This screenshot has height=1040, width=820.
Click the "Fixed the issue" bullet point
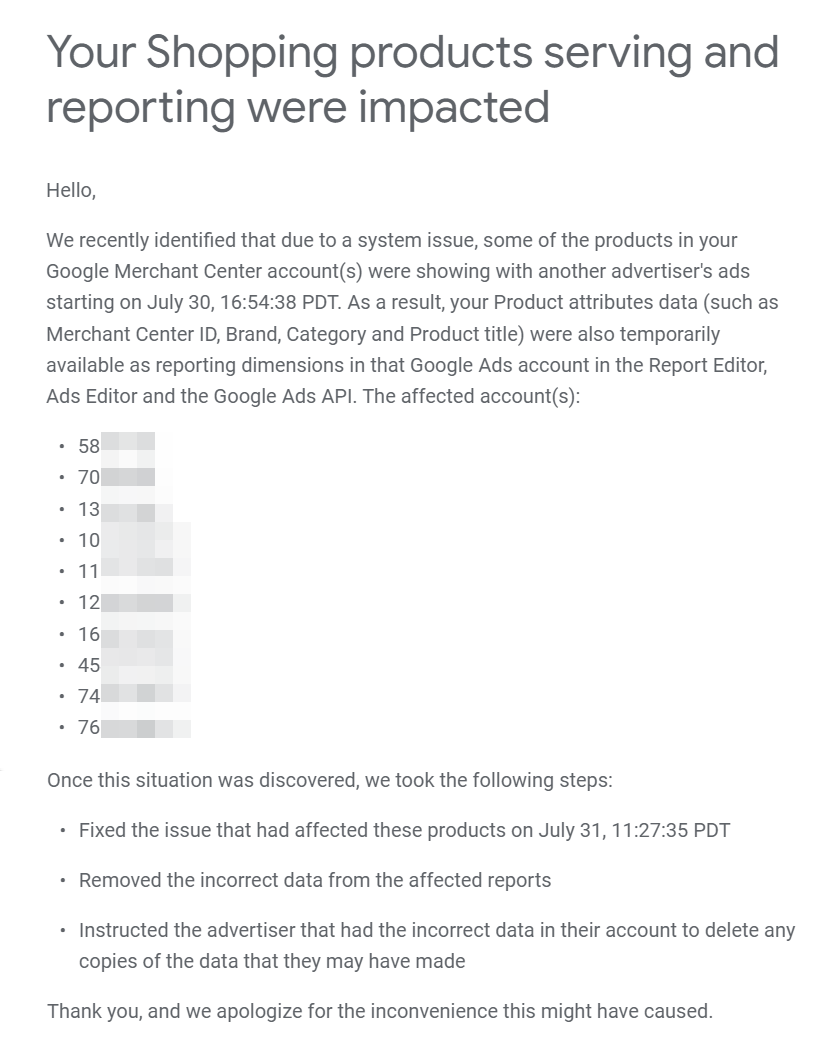tap(404, 830)
